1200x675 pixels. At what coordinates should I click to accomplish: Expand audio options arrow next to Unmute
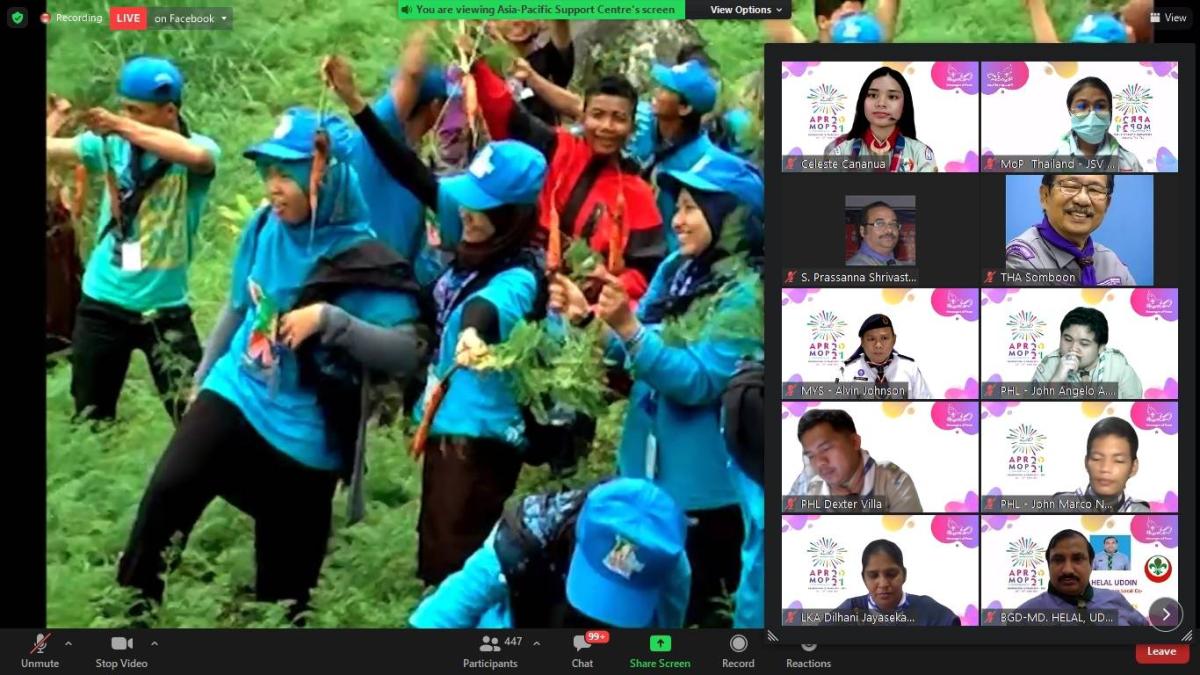(68, 643)
